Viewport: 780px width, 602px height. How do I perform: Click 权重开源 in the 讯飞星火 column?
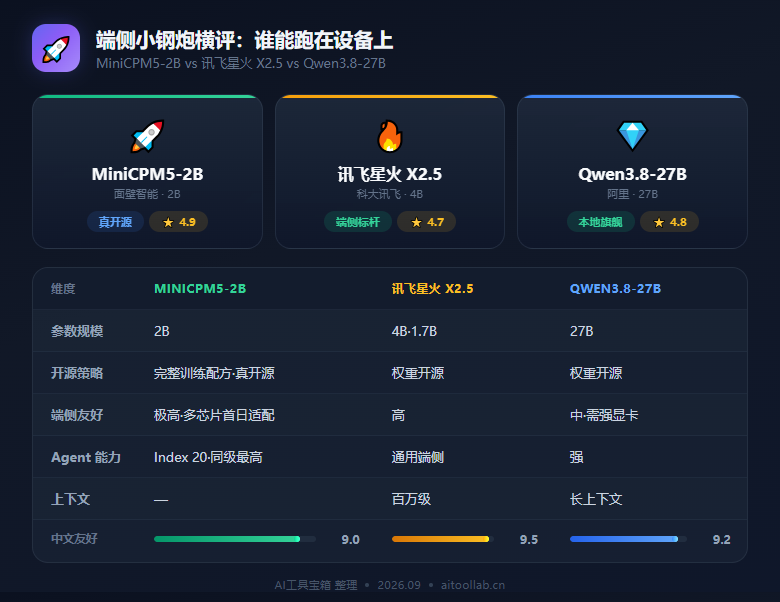tap(418, 373)
